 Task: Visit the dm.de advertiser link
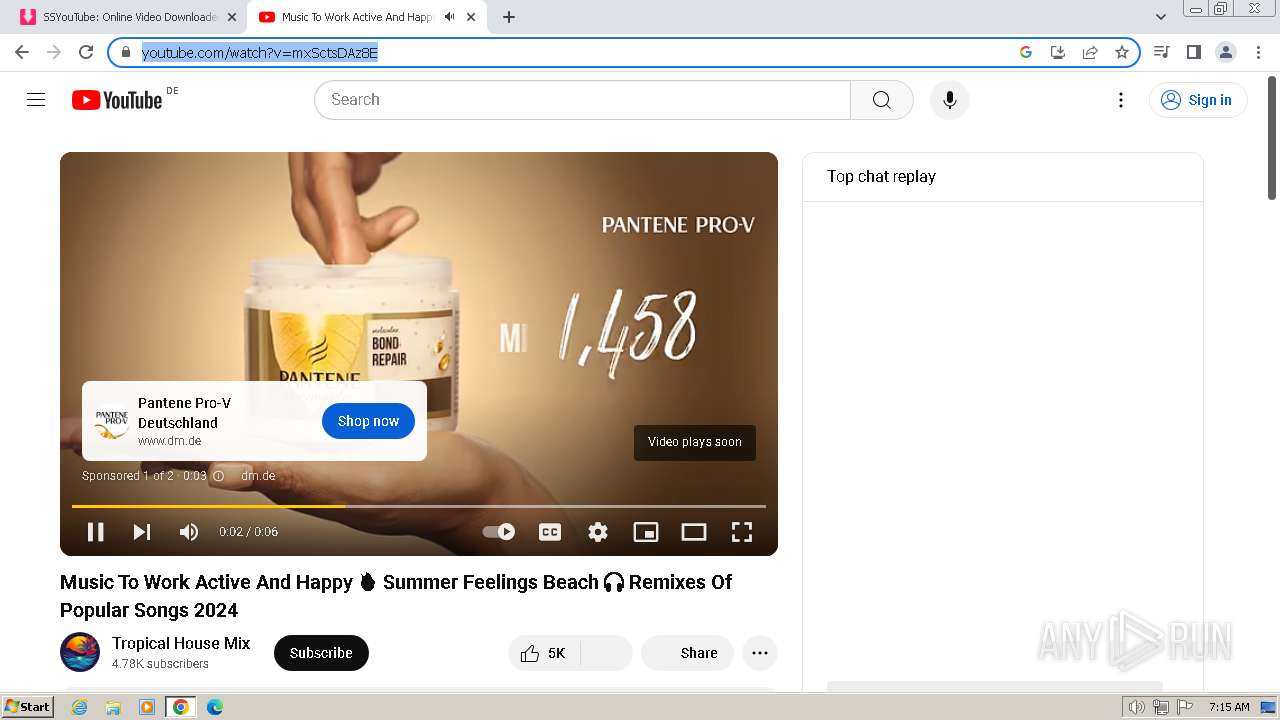[258, 476]
